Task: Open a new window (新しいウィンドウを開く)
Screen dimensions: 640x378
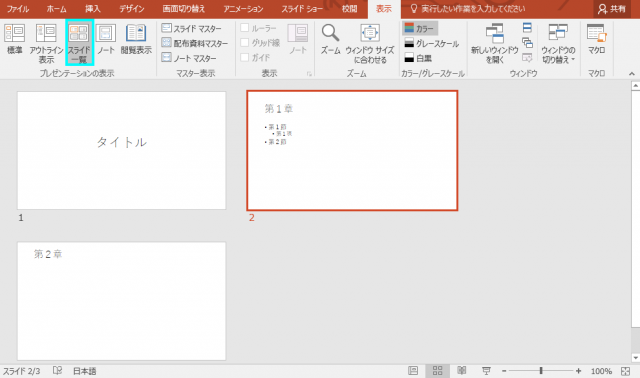Action: pyautogui.click(x=494, y=43)
